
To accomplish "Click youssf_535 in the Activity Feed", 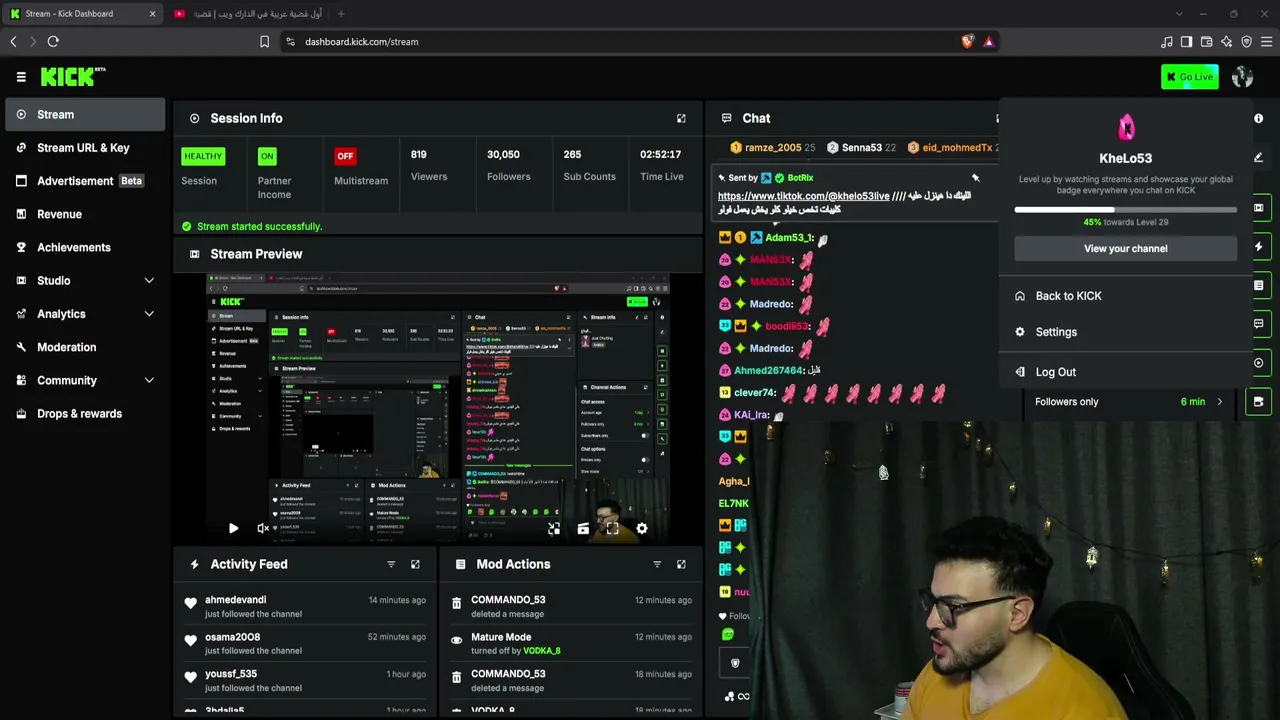I will pyautogui.click(x=231, y=674).
